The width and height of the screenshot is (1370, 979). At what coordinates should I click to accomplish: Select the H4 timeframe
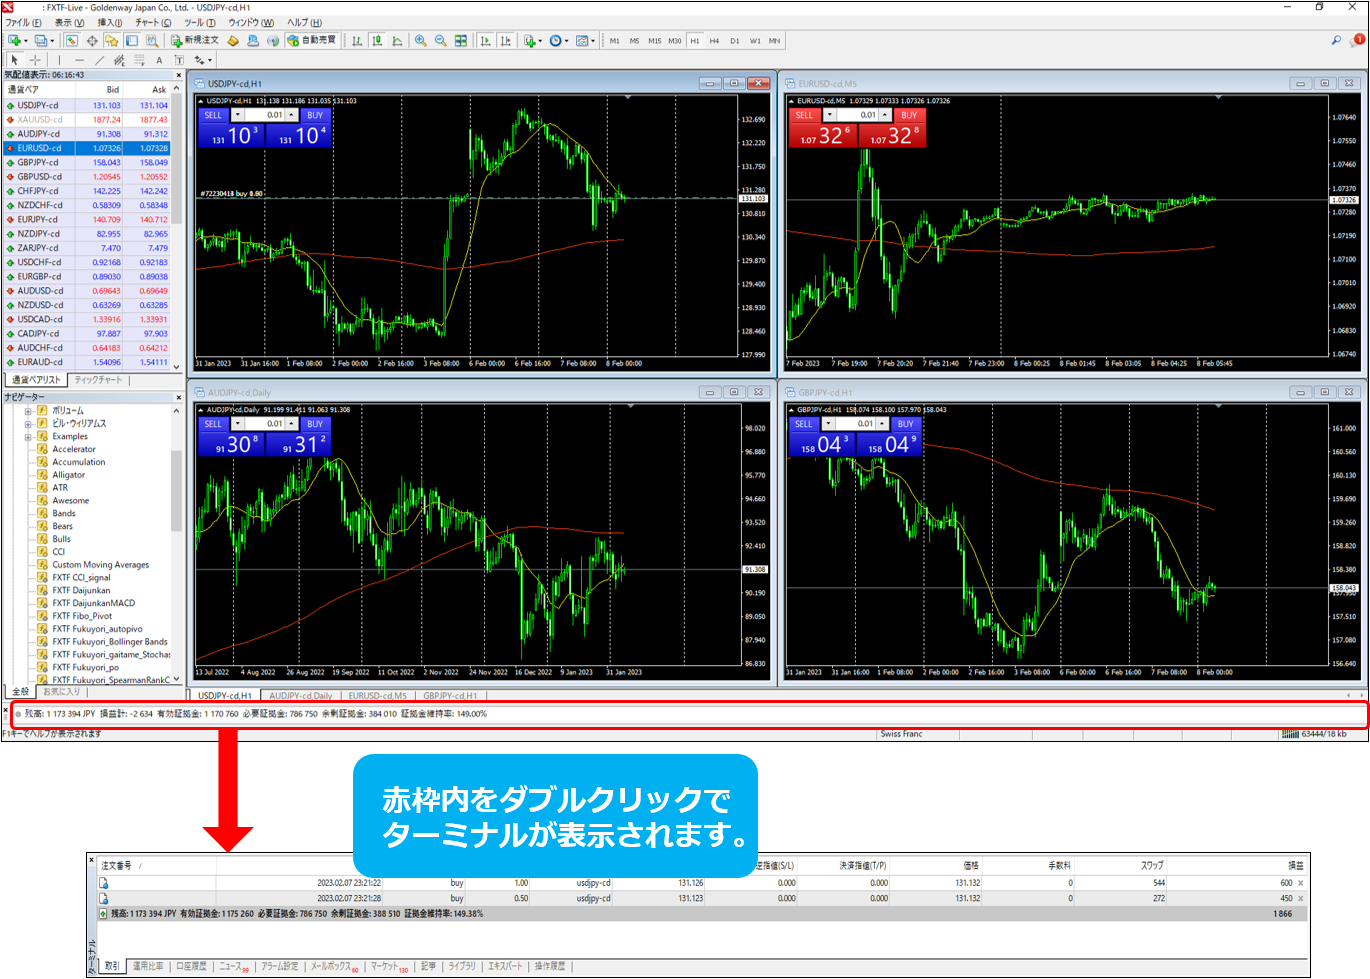point(714,41)
